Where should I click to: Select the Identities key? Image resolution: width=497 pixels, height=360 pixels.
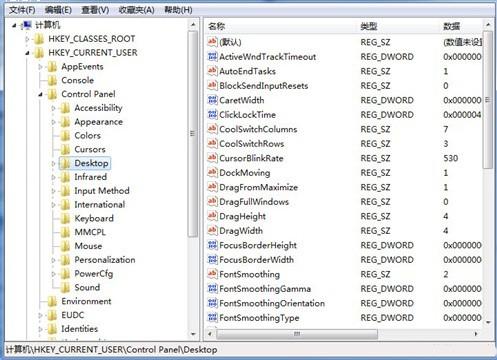79,329
